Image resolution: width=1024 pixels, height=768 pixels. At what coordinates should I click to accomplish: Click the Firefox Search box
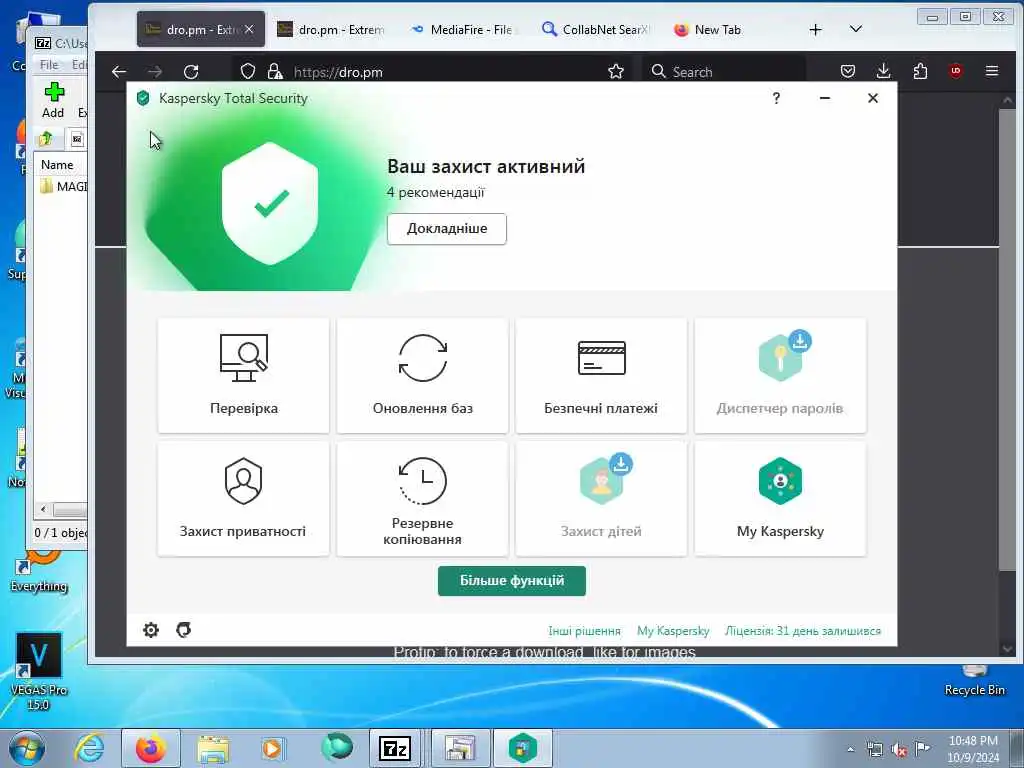(x=724, y=72)
